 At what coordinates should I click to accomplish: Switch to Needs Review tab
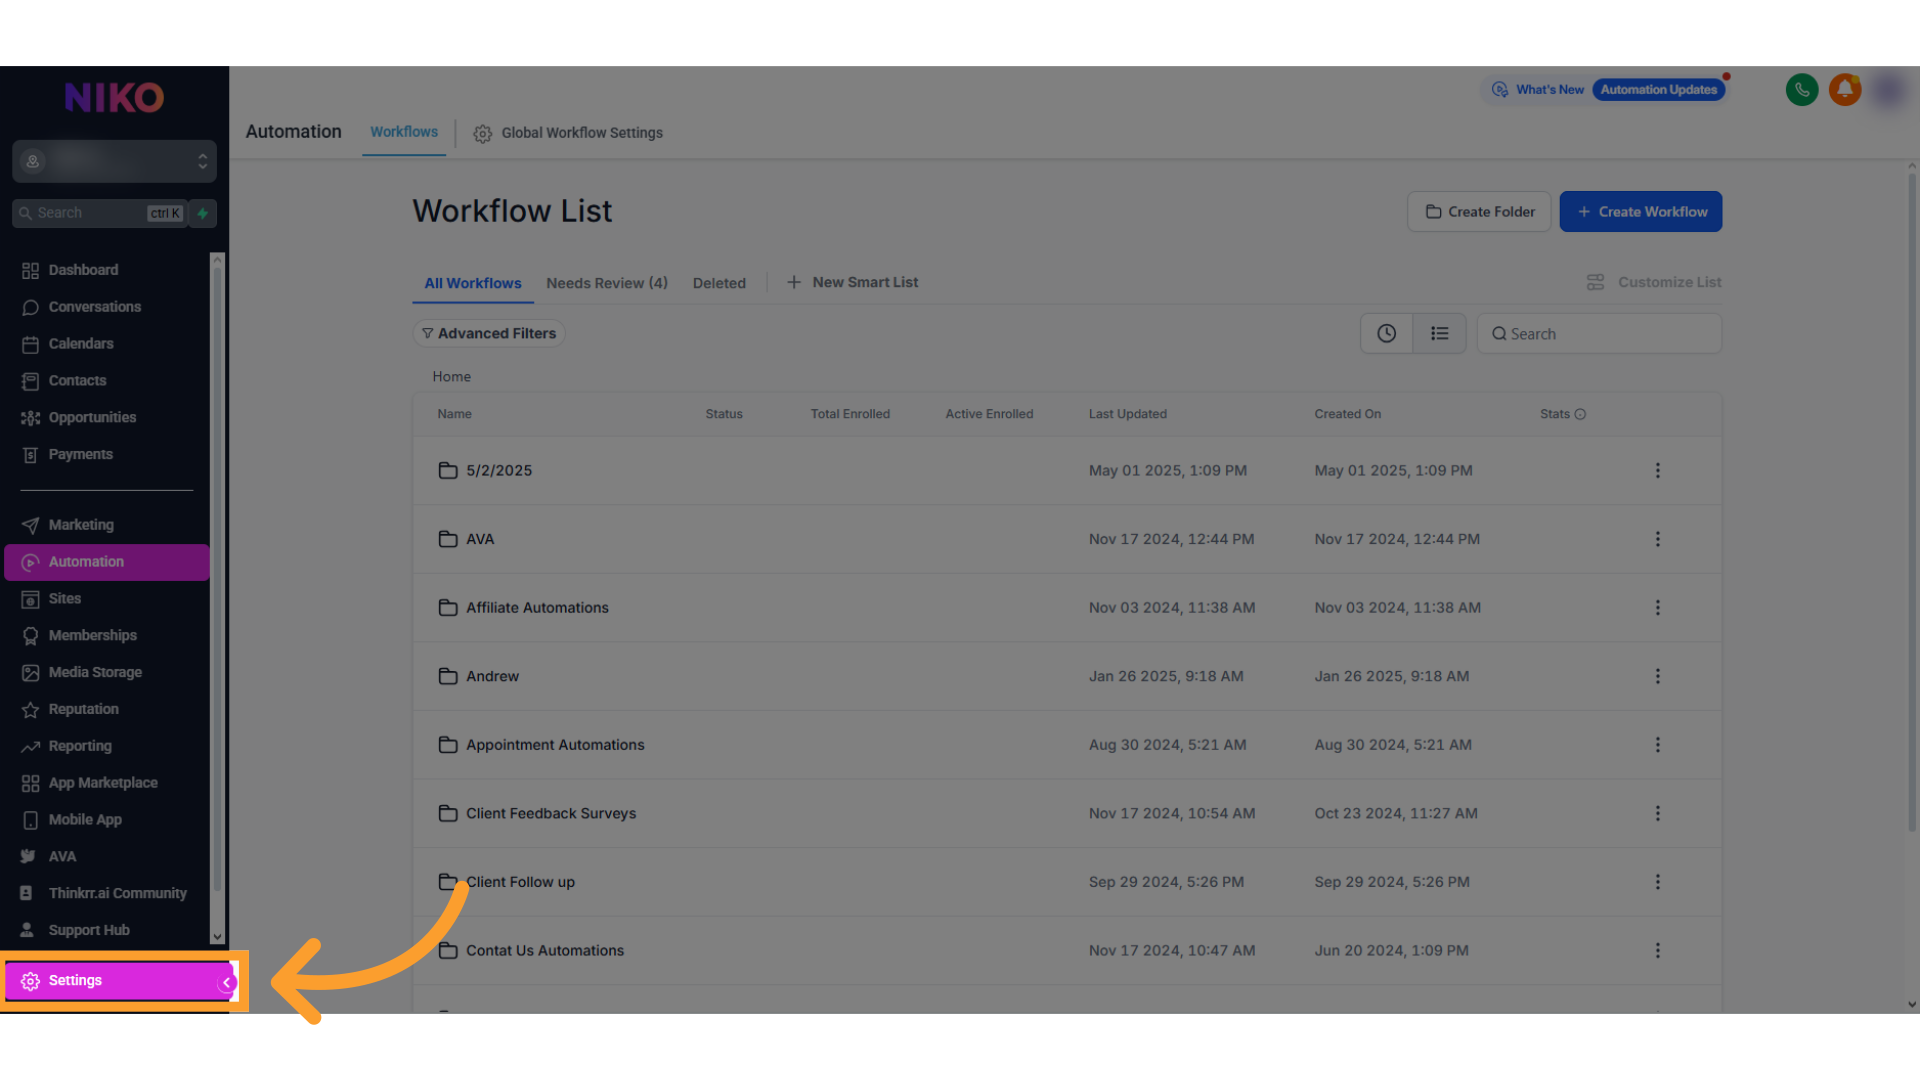pyautogui.click(x=606, y=283)
